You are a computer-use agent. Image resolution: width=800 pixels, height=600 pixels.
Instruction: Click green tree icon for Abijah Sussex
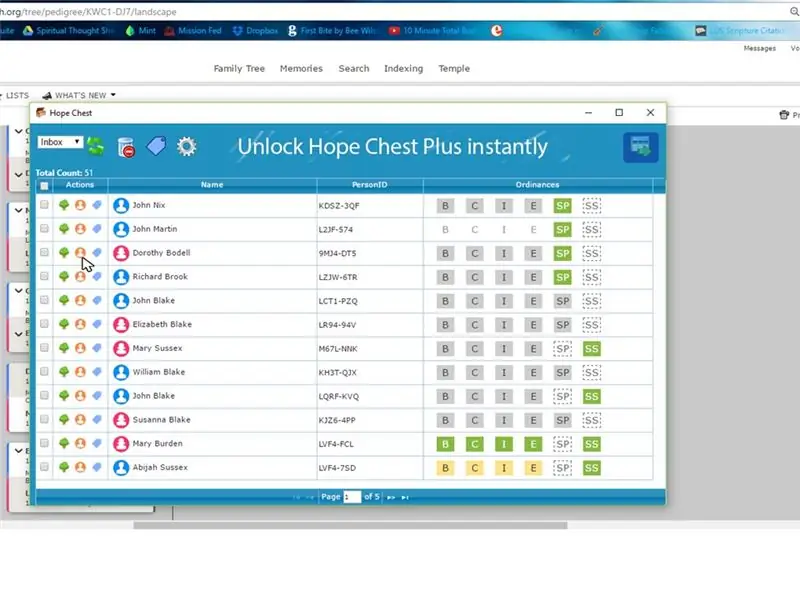tap(64, 467)
